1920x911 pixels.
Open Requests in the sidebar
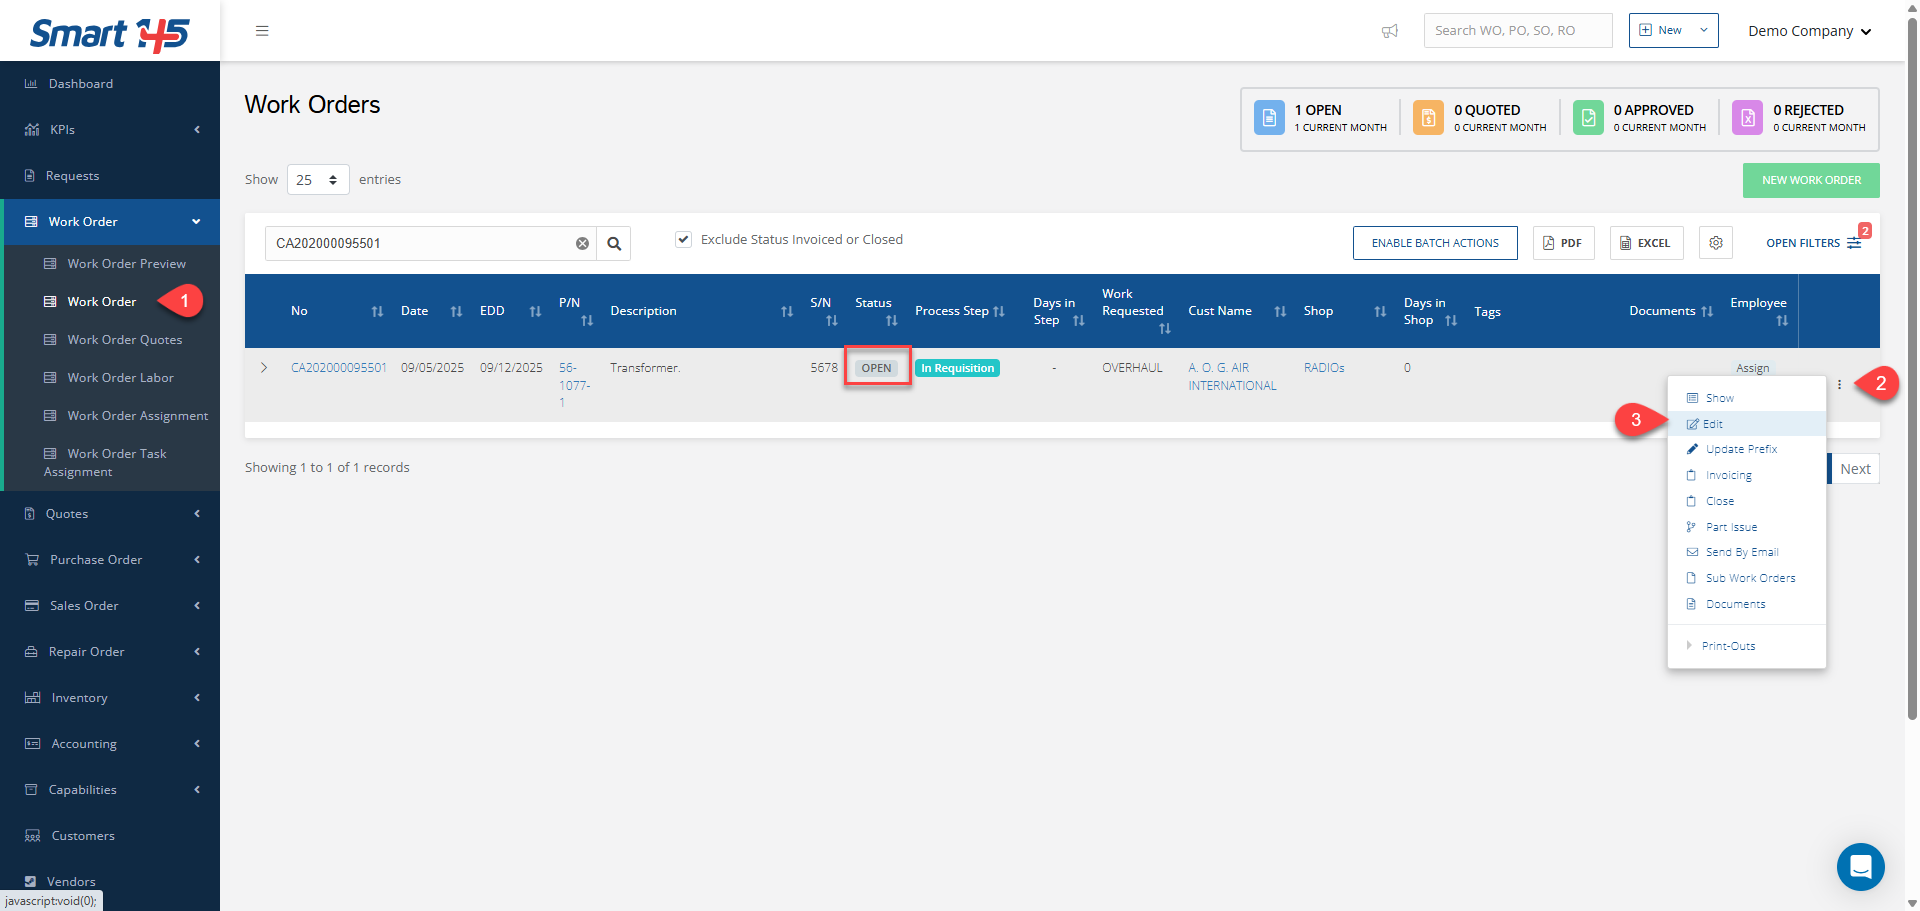coord(110,176)
